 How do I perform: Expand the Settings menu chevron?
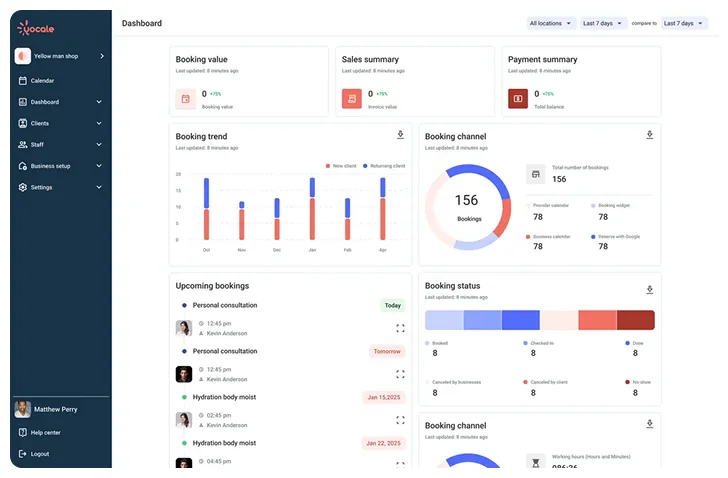pyautogui.click(x=99, y=187)
